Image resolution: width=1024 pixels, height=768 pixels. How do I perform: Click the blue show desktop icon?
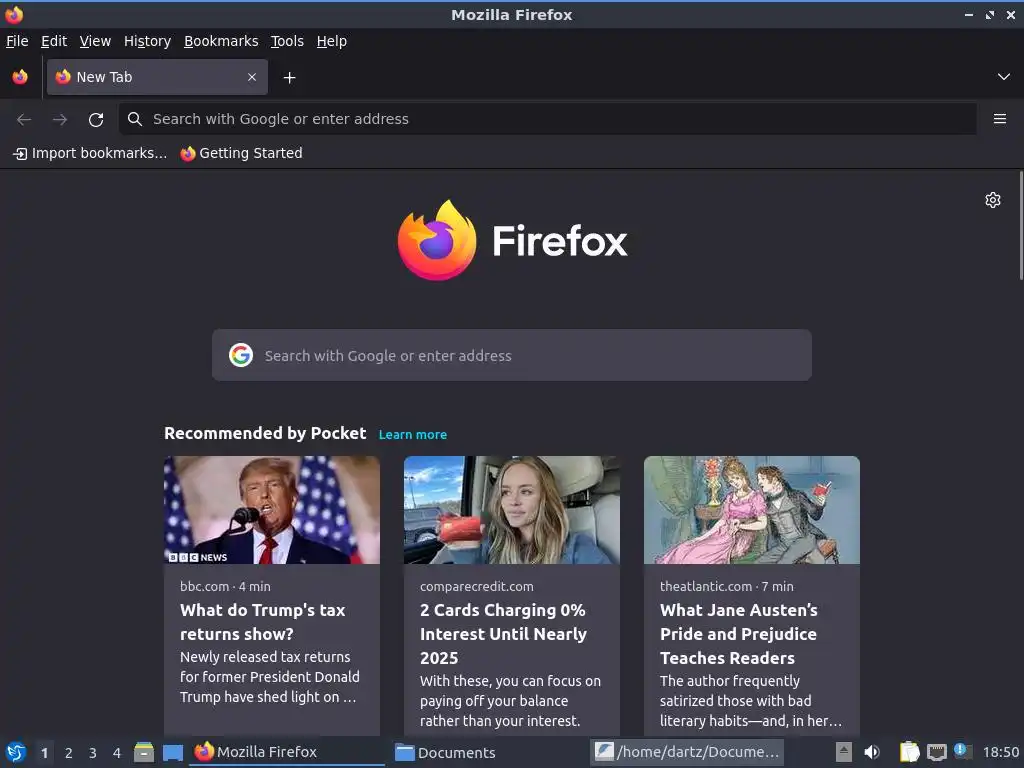[x=172, y=753]
